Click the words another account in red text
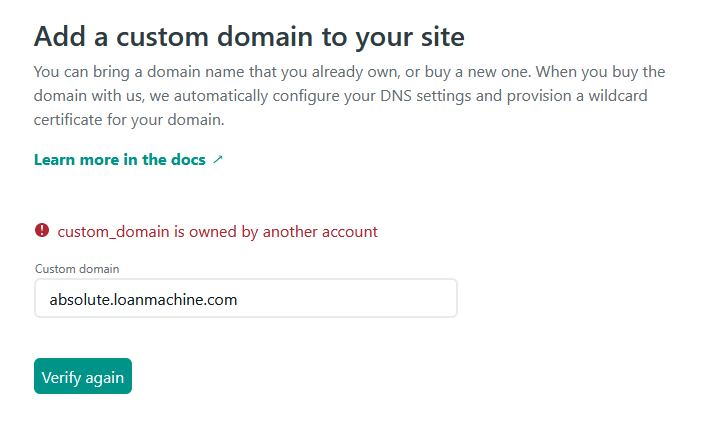 click(x=320, y=232)
